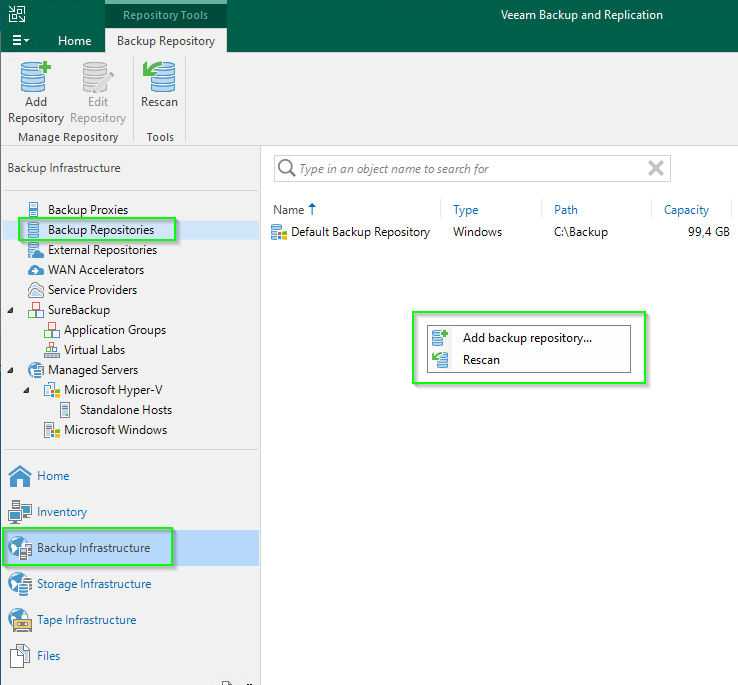738x685 pixels.
Task: Collapse the SureBackup tree node
Action: 11,310
